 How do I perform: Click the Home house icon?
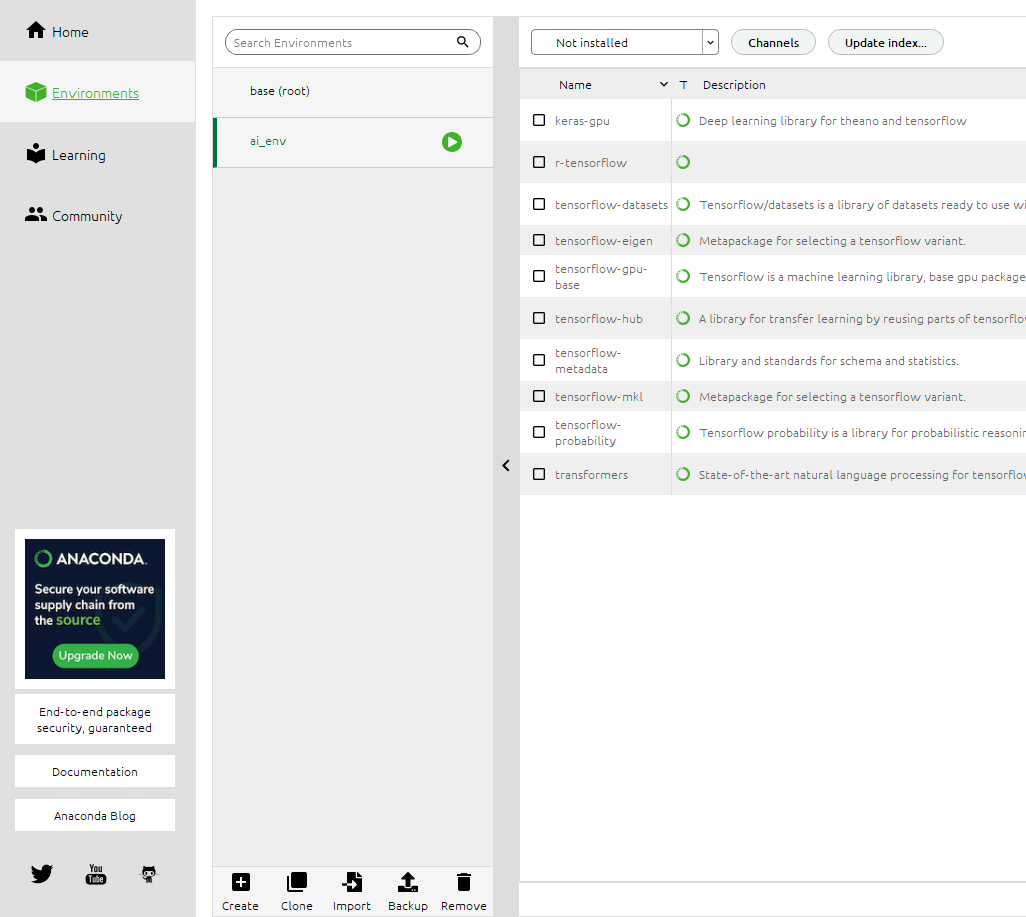pos(35,30)
